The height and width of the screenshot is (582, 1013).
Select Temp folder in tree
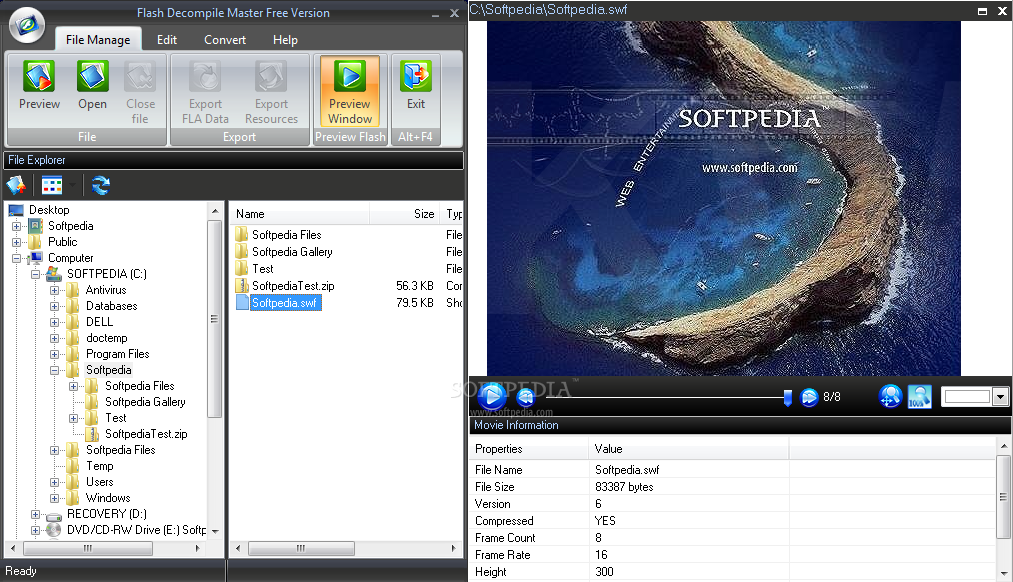click(x=99, y=466)
